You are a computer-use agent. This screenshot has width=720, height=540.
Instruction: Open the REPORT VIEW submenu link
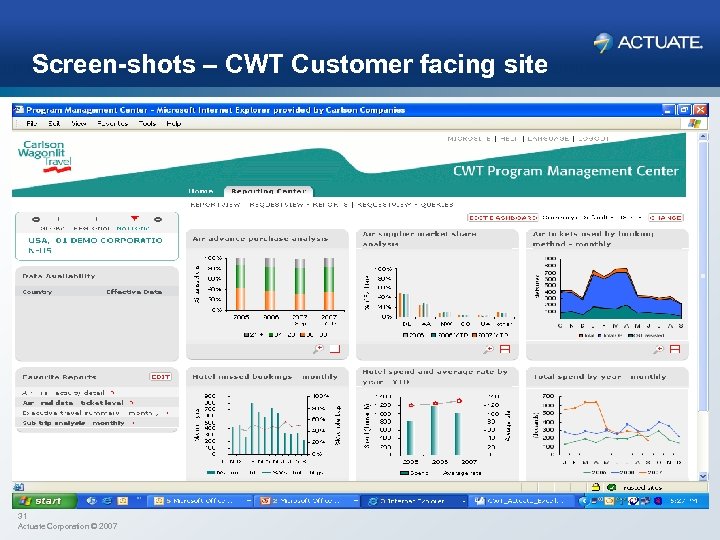click(x=215, y=205)
